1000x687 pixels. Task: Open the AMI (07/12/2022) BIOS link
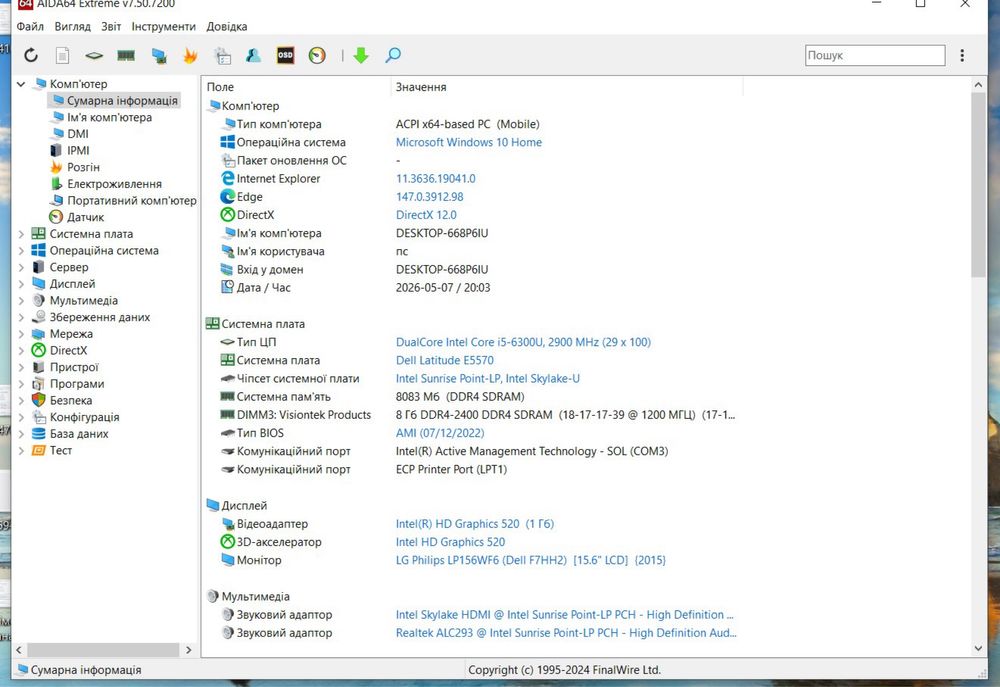[x=439, y=433]
